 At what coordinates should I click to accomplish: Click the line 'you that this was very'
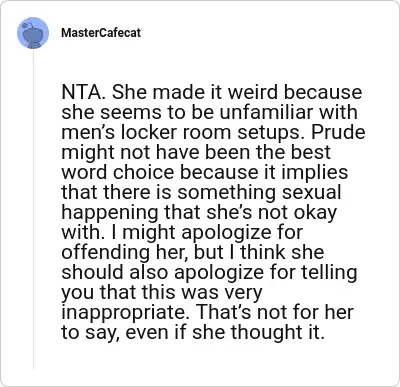tap(162, 293)
